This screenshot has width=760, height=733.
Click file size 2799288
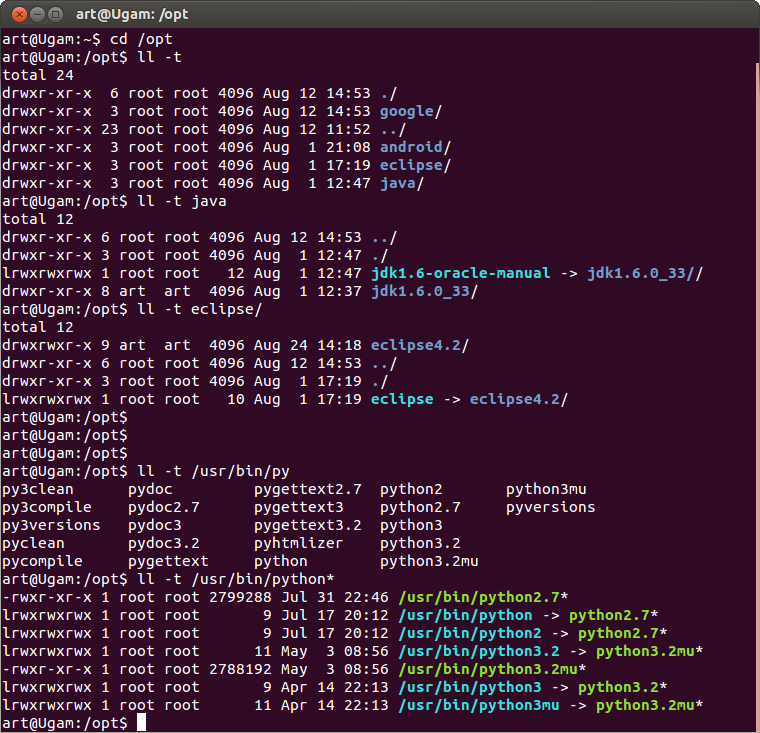click(240, 597)
